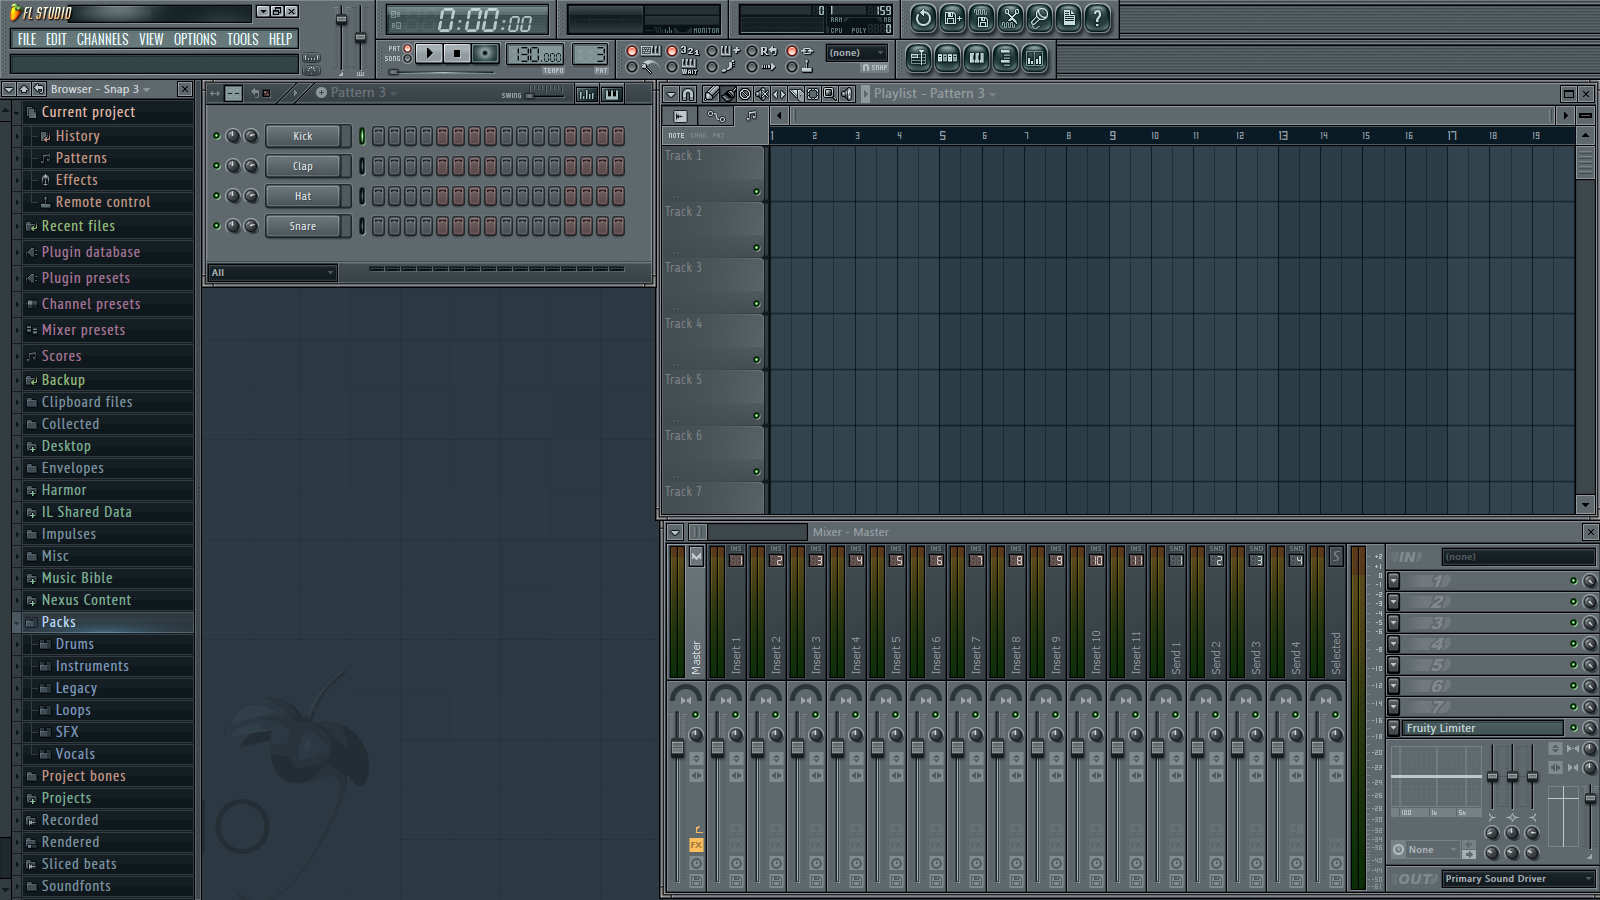The width and height of the screenshot is (1600, 900).
Task: Toggle Fruity Limiter effect enable light
Action: [x=1573, y=728]
